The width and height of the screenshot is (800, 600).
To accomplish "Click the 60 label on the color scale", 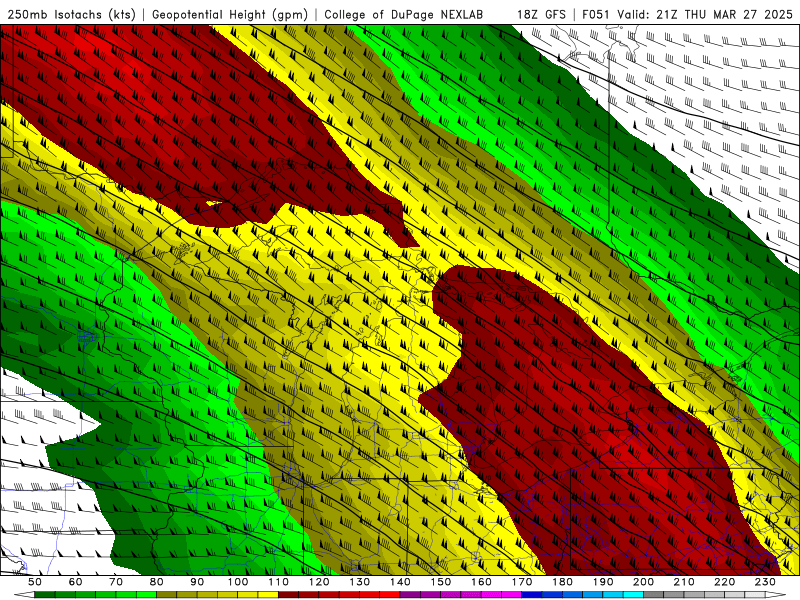I will [76, 582].
